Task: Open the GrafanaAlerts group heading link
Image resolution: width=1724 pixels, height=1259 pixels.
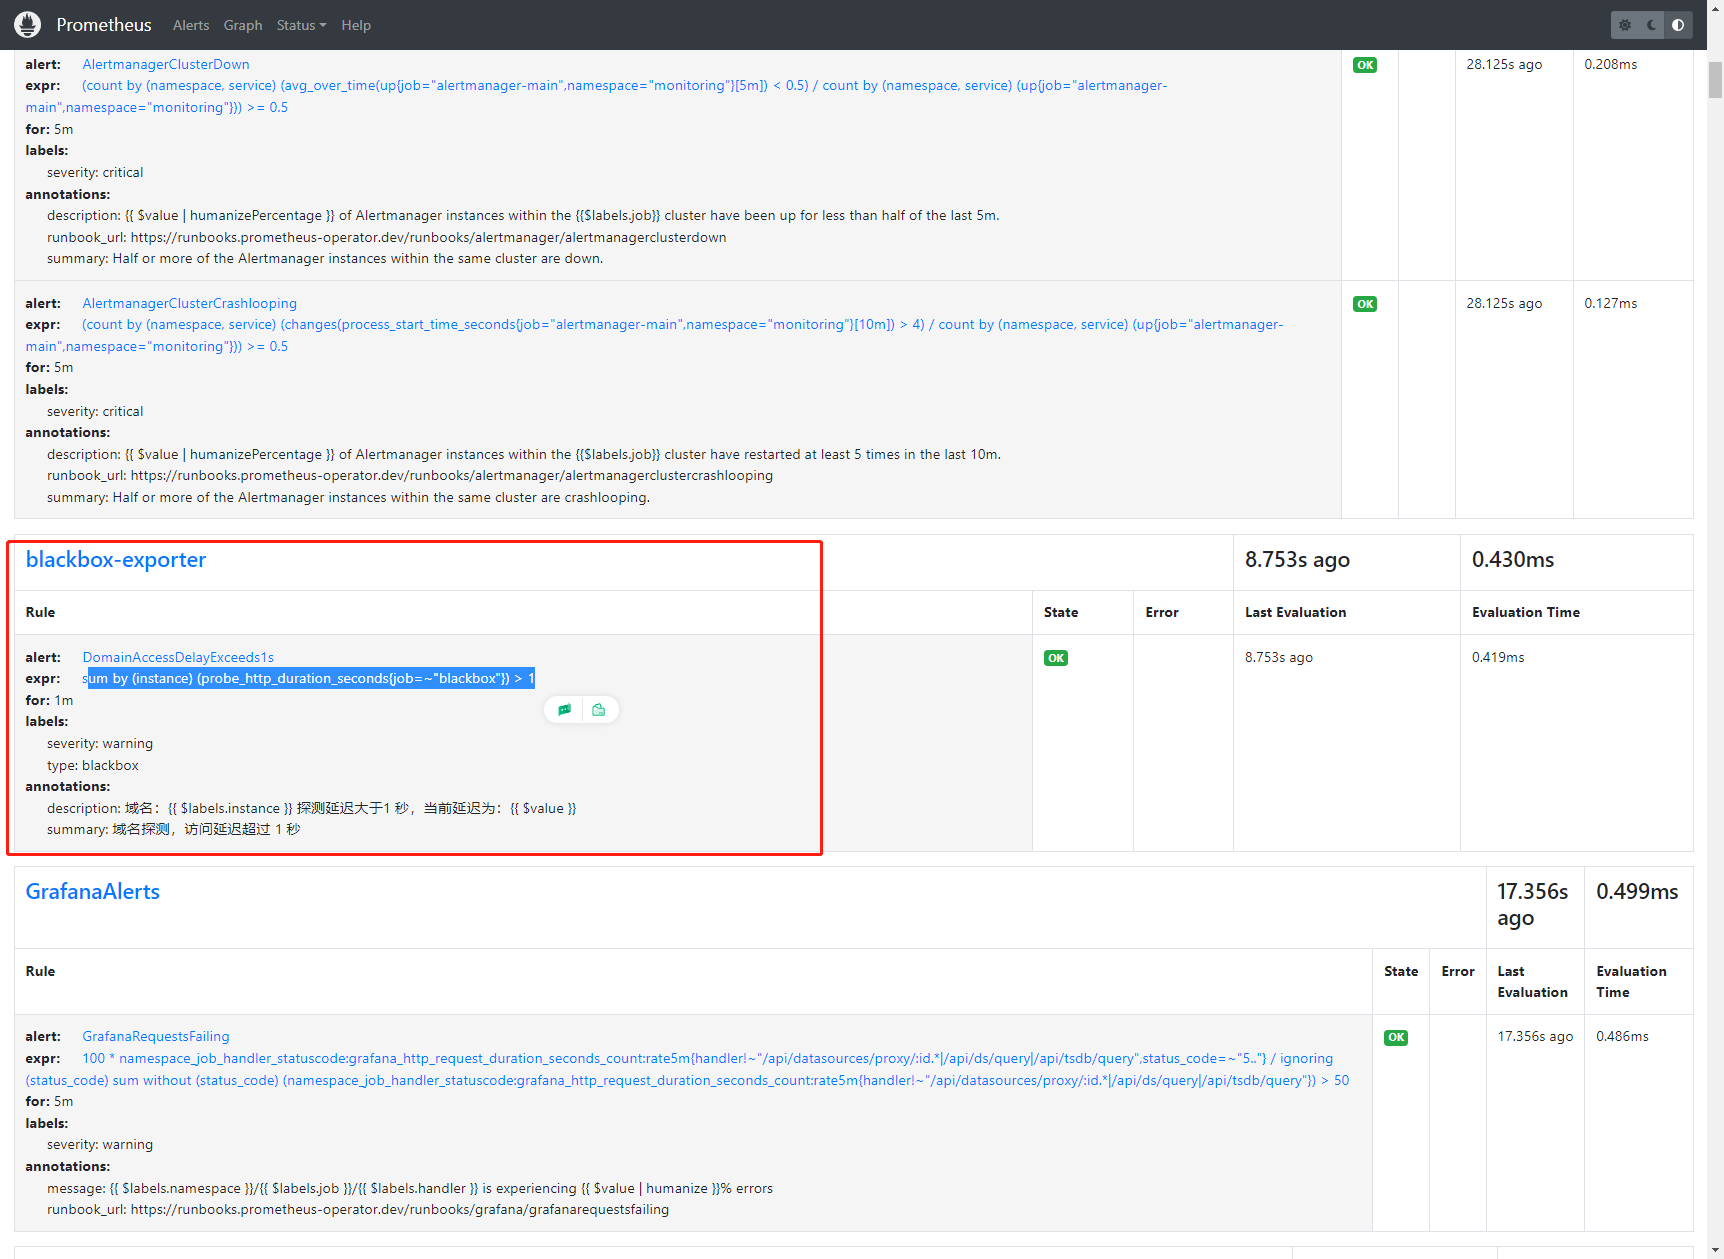Action: 93,892
